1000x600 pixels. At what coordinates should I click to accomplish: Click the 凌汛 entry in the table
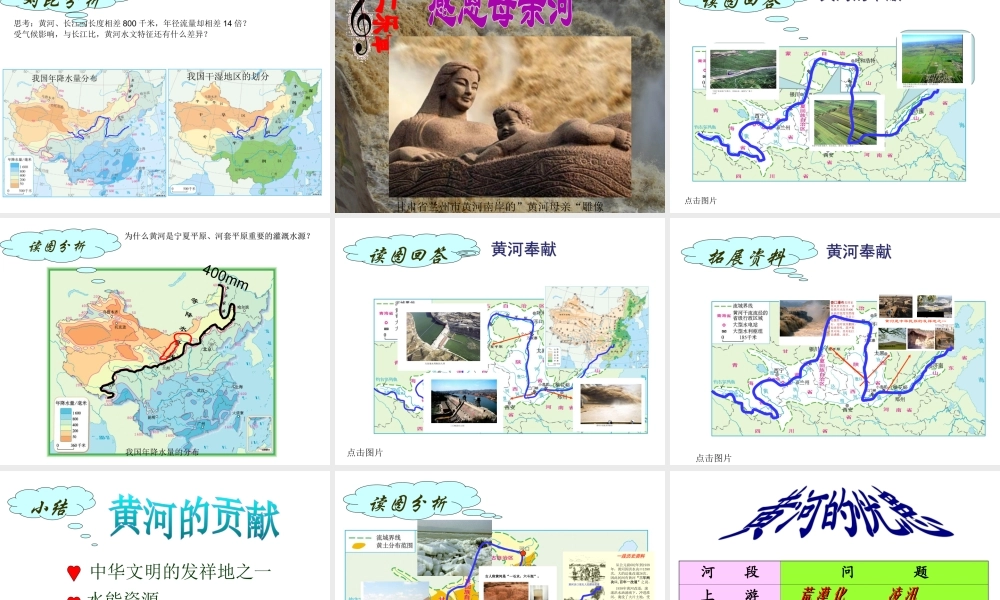903,594
